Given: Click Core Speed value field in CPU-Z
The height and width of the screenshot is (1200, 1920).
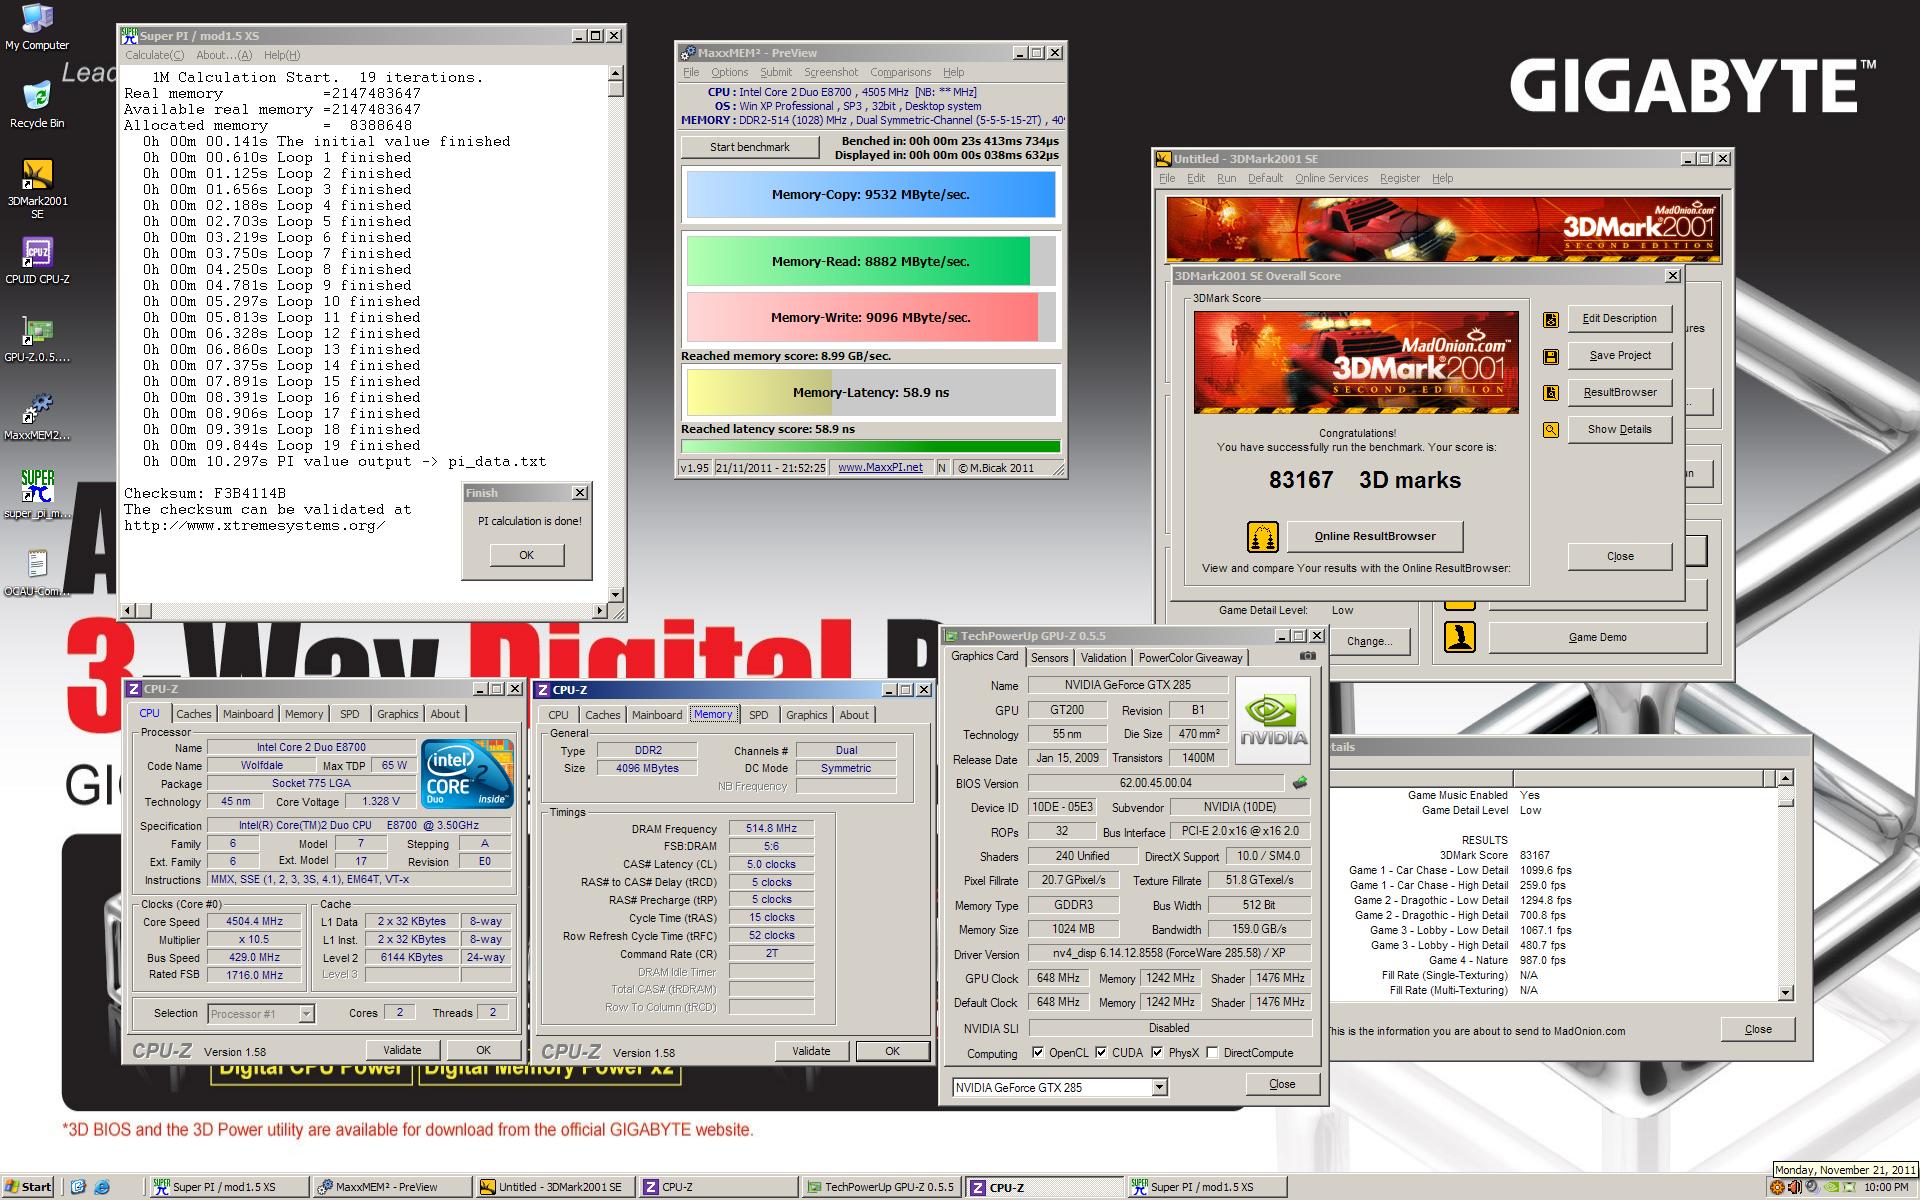Looking at the screenshot, I should click(254, 922).
